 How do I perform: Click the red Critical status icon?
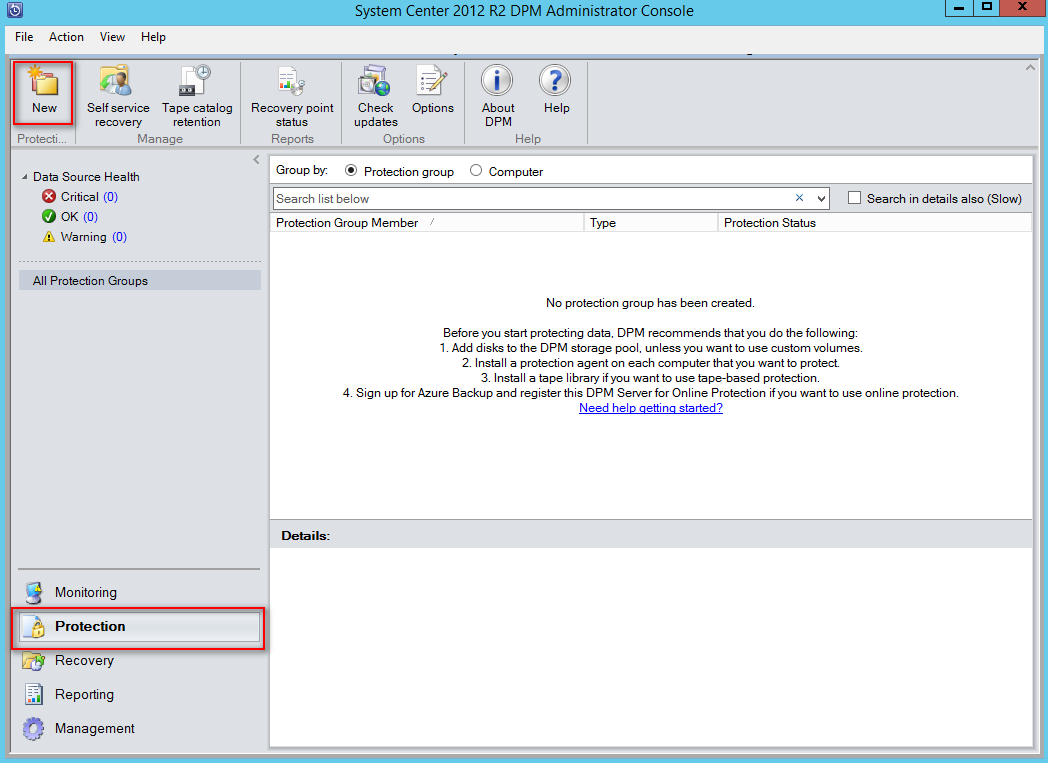point(49,196)
